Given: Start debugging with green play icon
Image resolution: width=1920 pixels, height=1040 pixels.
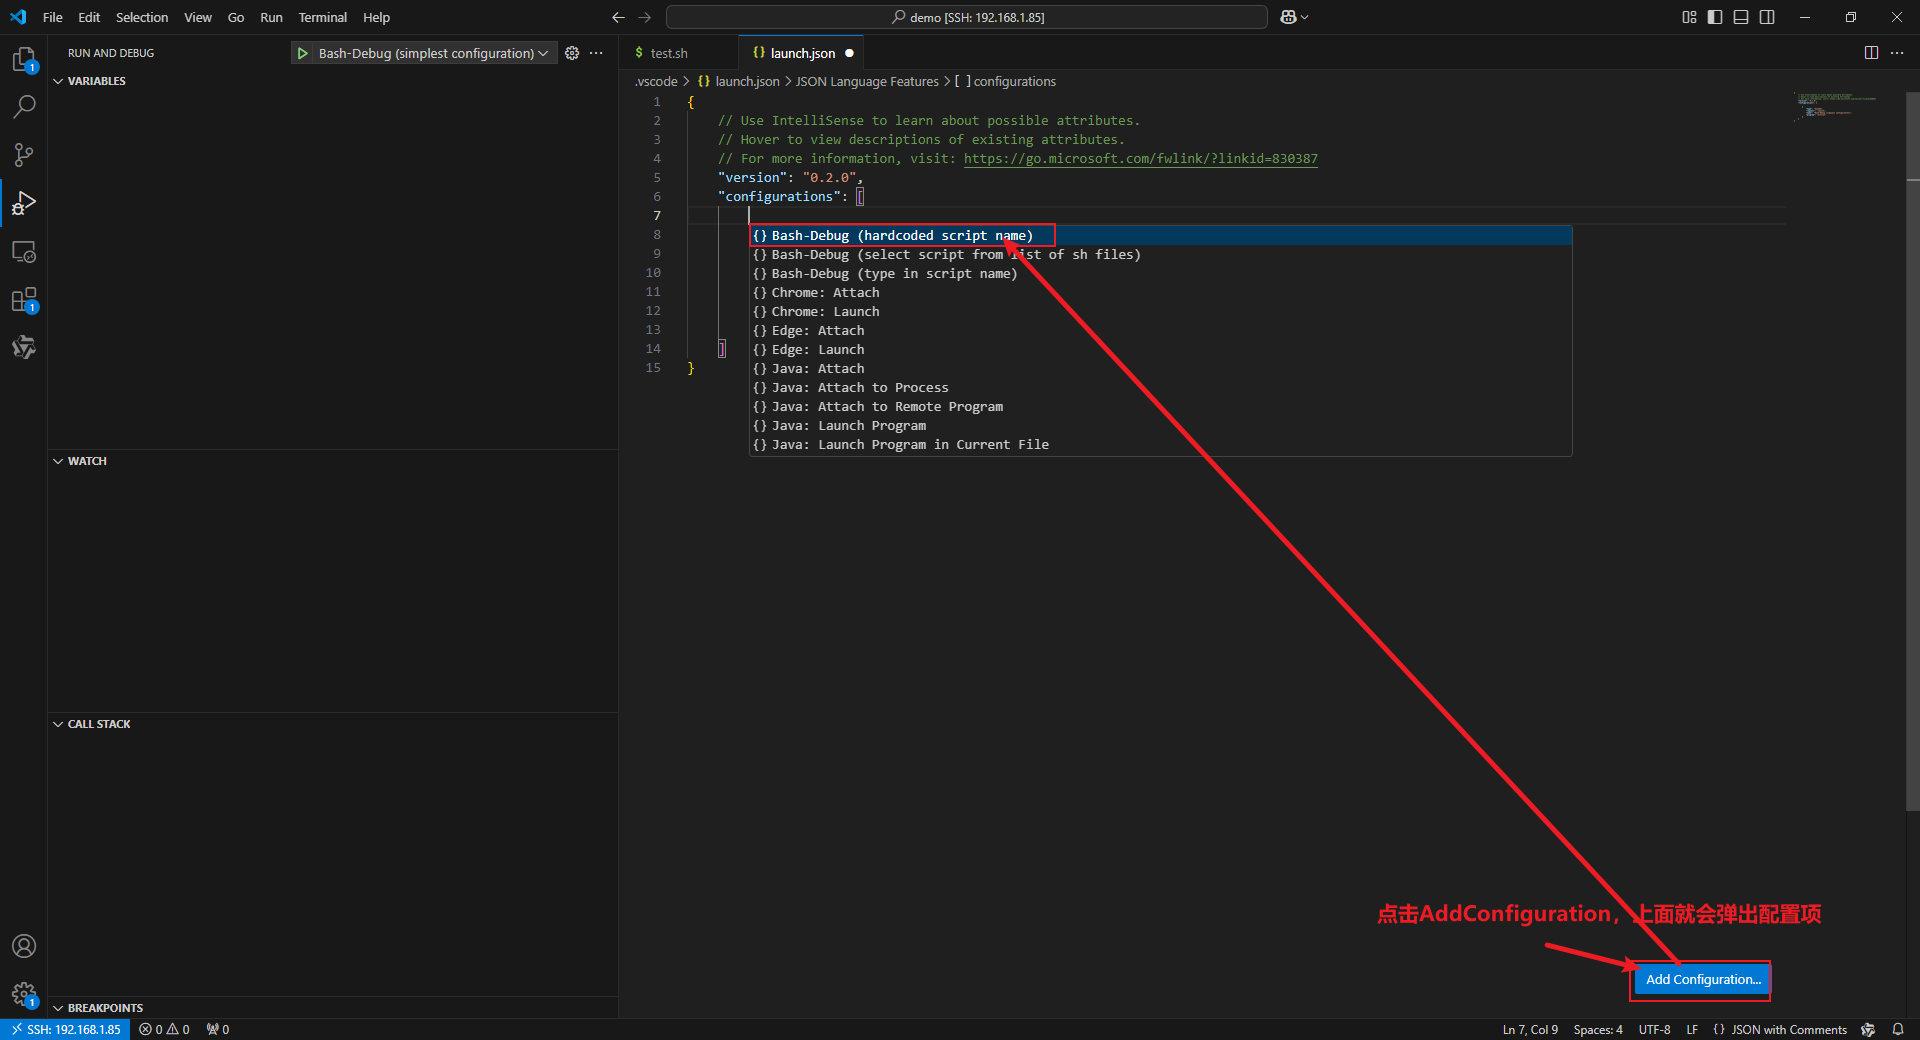Looking at the screenshot, I should pyautogui.click(x=302, y=53).
